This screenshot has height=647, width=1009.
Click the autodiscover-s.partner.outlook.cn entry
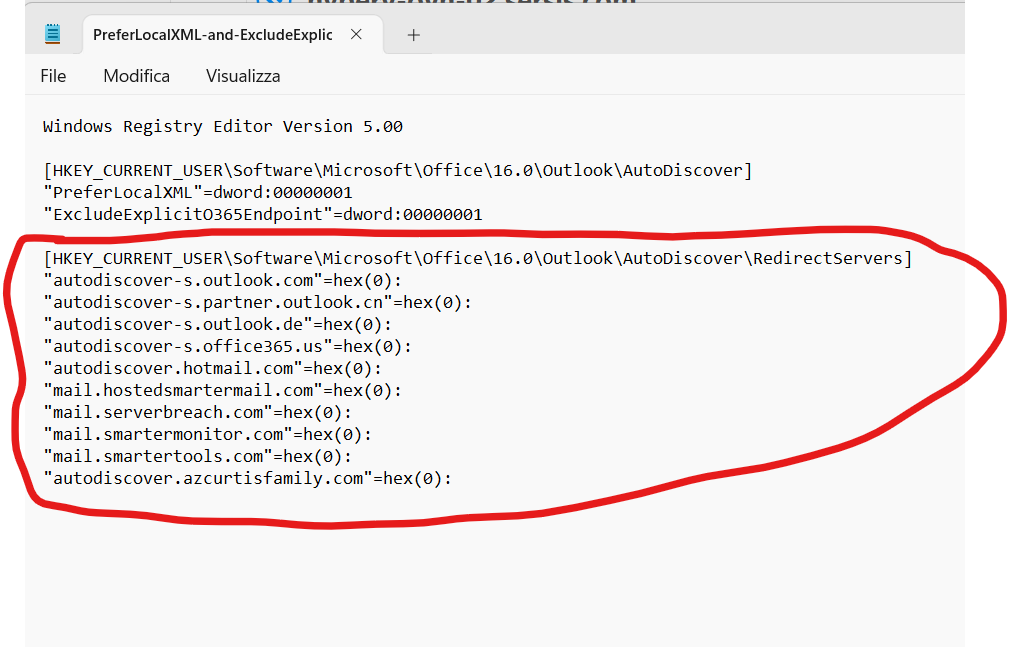257,303
